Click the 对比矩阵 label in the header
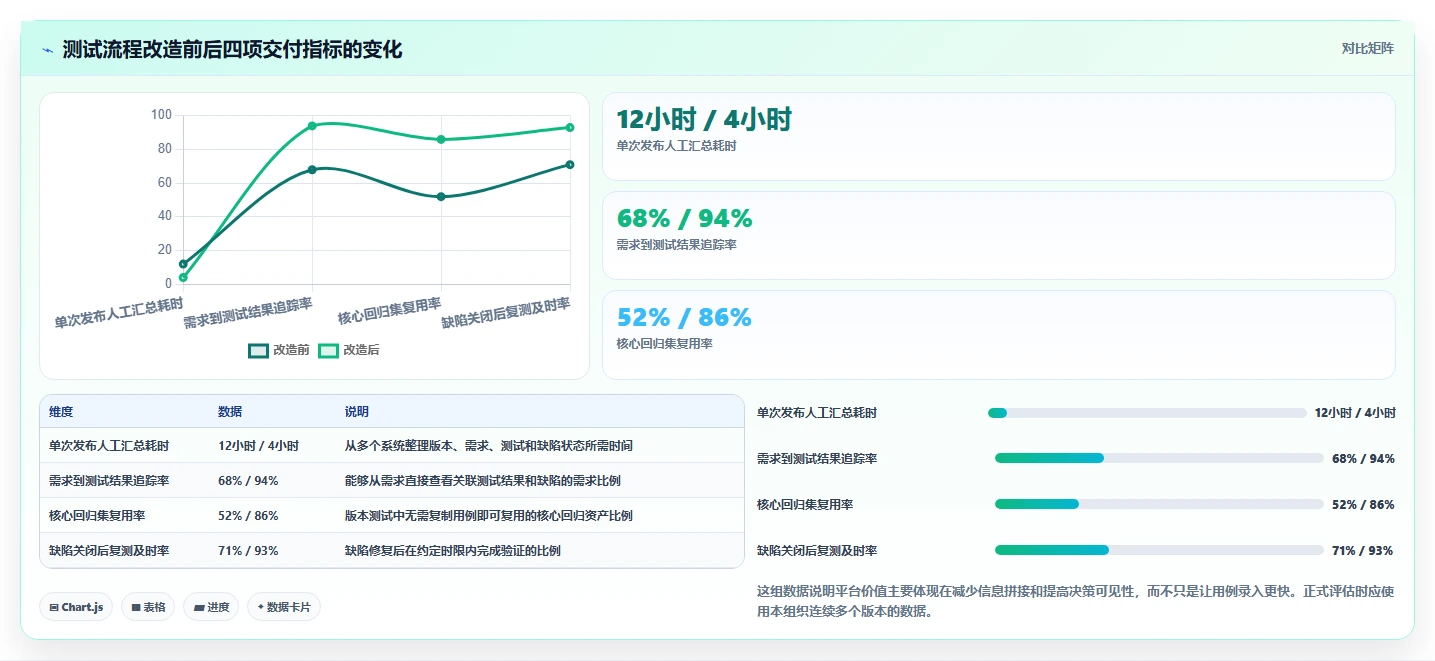 [x=1368, y=48]
